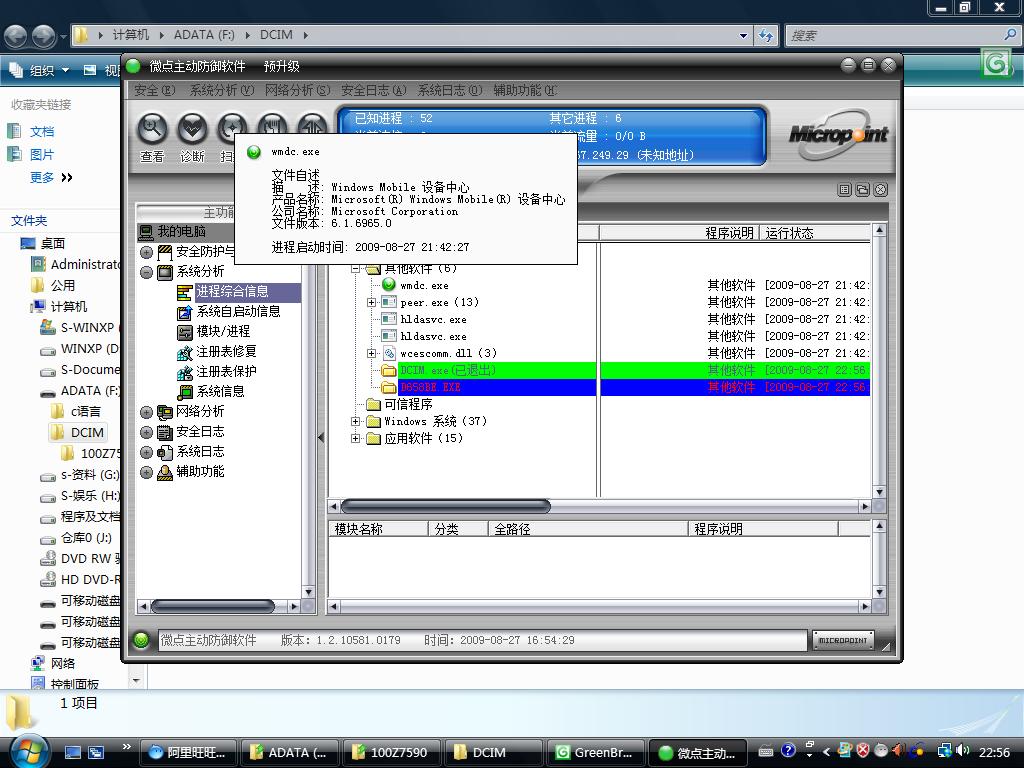The height and width of the screenshot is (768, 1024).
Task: Click the volume speaker icon in the system tray
Action: click(x=962, y=752)
